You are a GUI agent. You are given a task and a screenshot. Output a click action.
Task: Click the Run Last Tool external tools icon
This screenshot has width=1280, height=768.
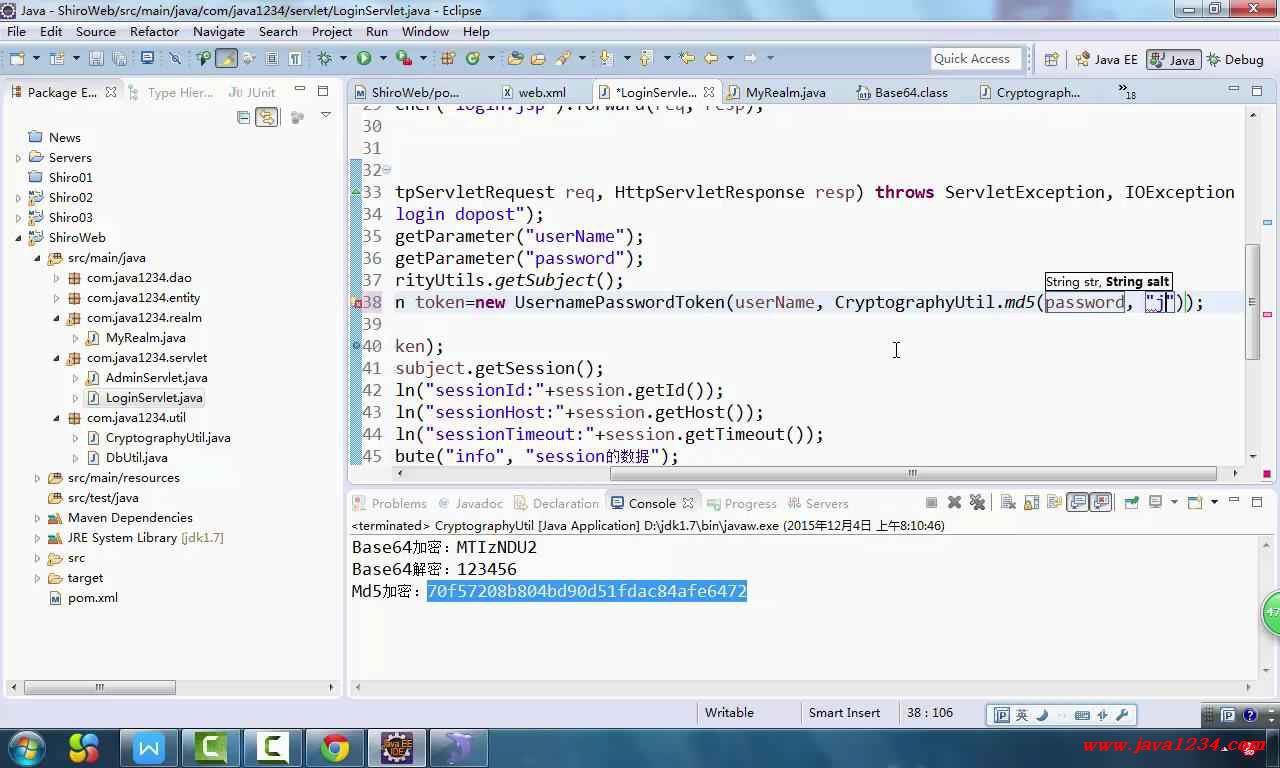tap(403, 58)
